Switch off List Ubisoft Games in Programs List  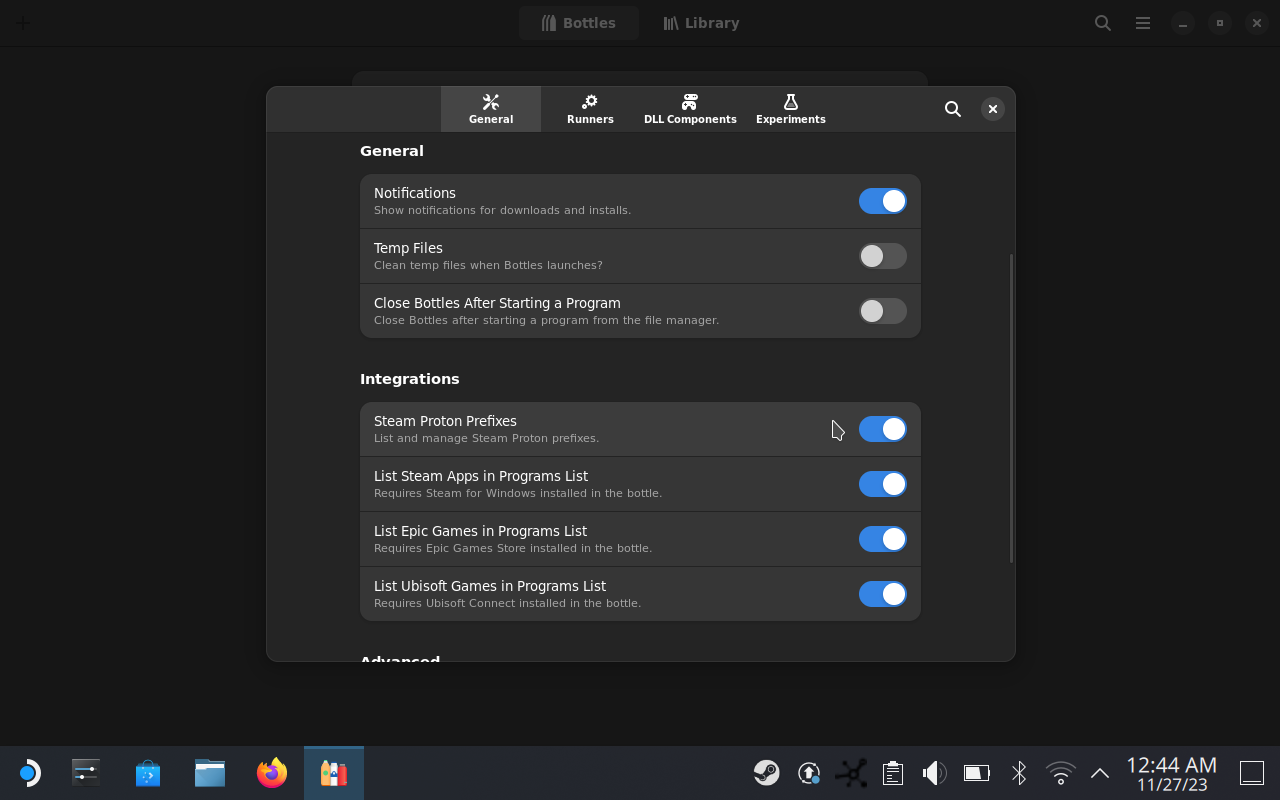coord(883,594)
